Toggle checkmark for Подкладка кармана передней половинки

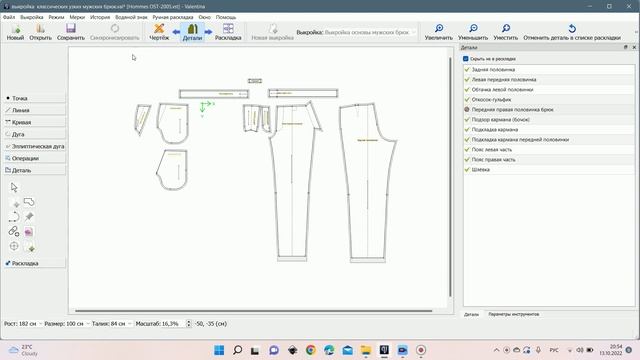(467, 140)
